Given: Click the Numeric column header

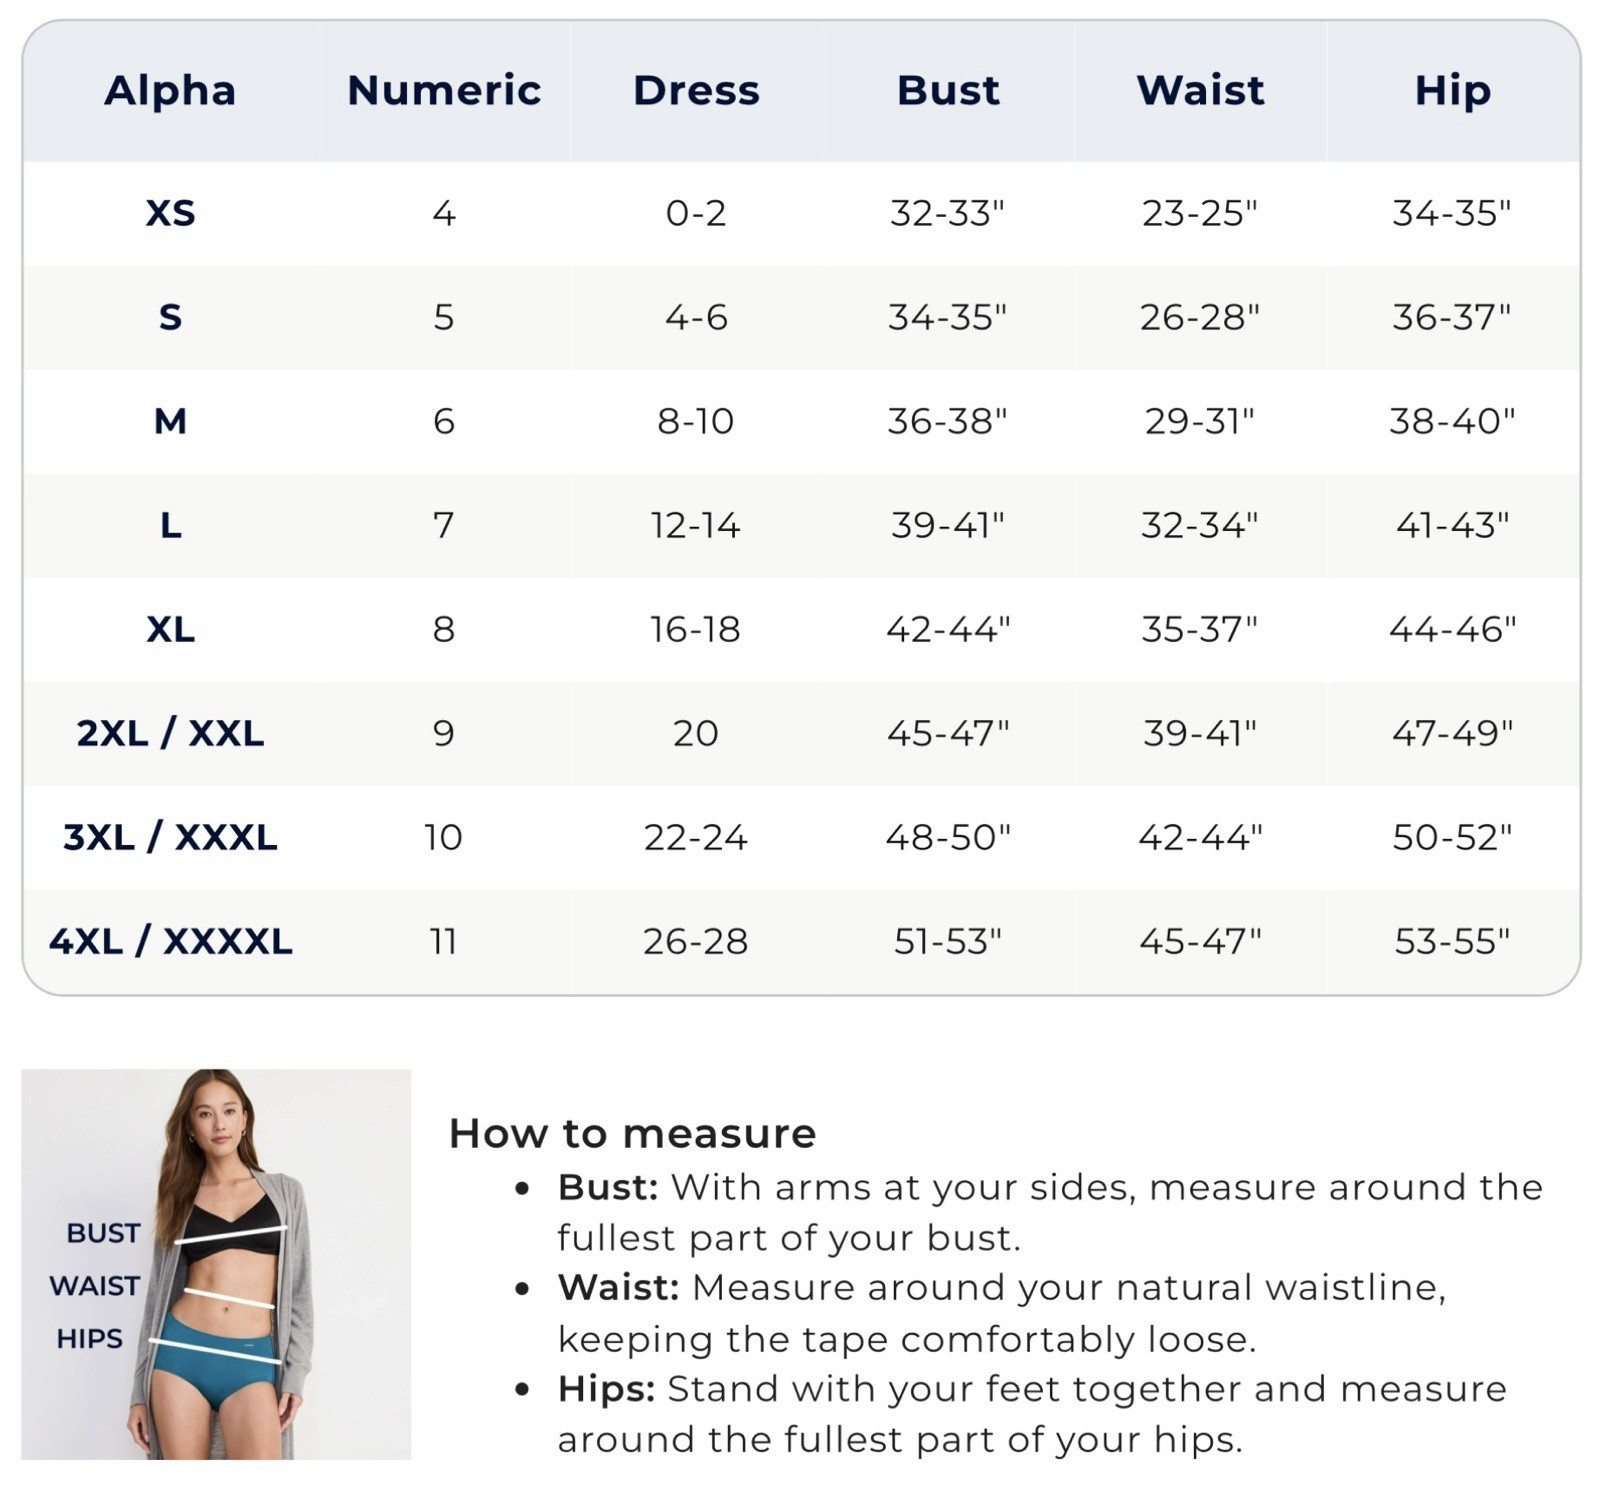Looking at the screenshot, I should 444,91.
